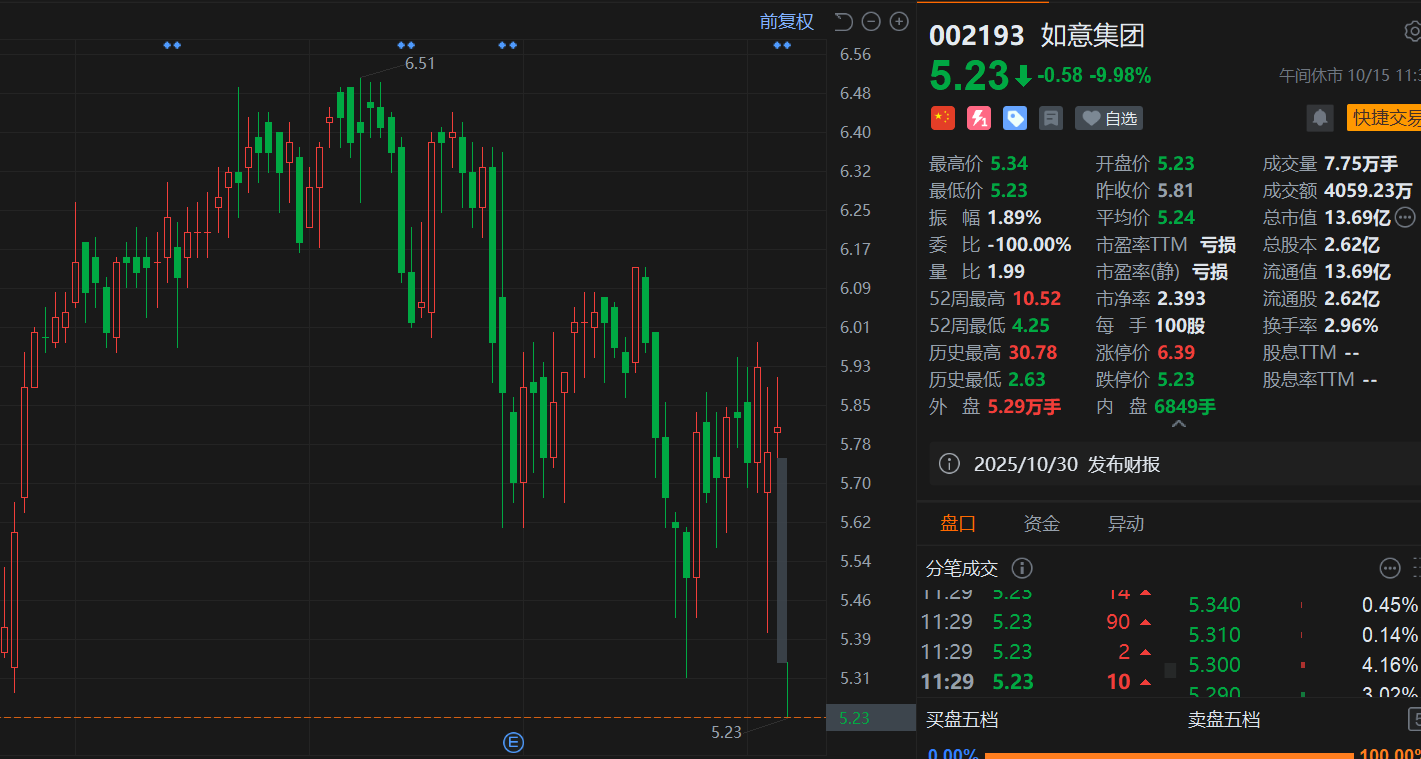Toggle 自选 watchlist favorite
This screenshot has height=759, width=1421.
(1109, 118)
